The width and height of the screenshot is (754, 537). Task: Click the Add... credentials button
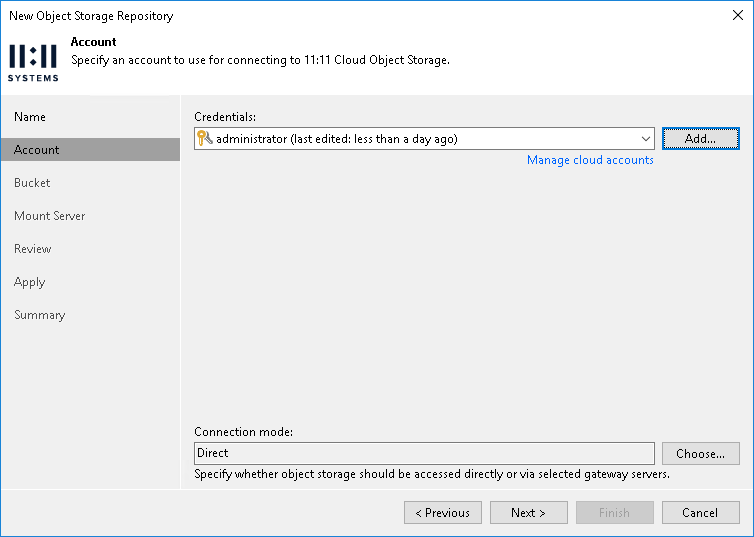pyautogui.click(x=701, y=138)
